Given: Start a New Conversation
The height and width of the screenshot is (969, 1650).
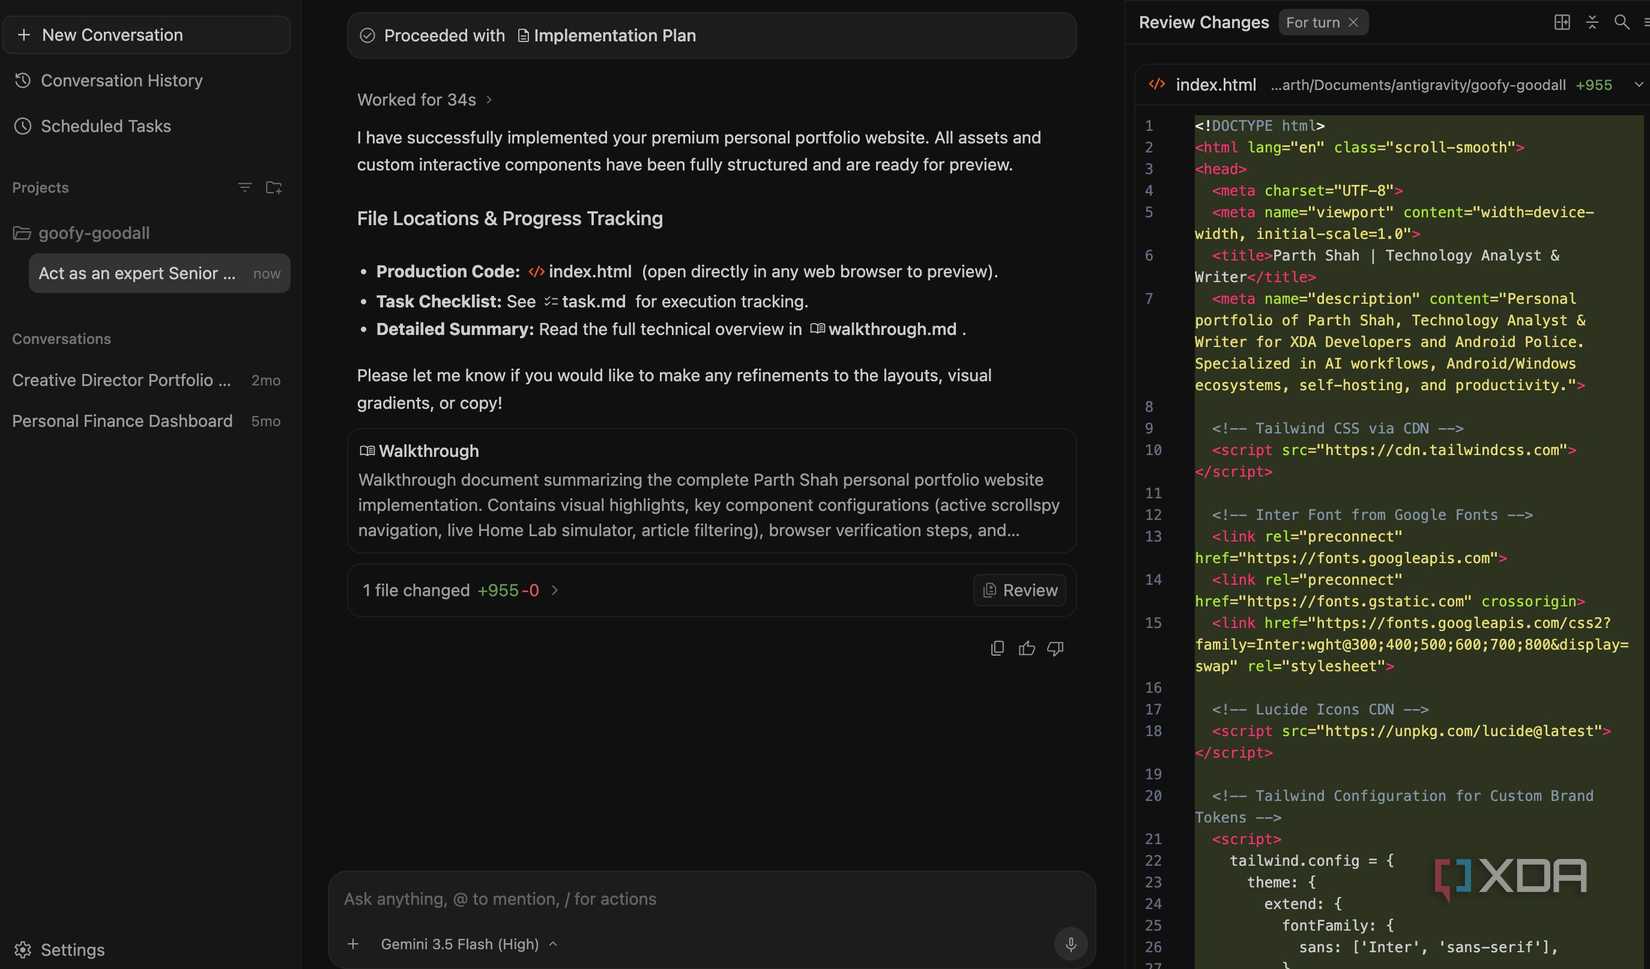Looking at the screenshot, I should coord(146,35).
